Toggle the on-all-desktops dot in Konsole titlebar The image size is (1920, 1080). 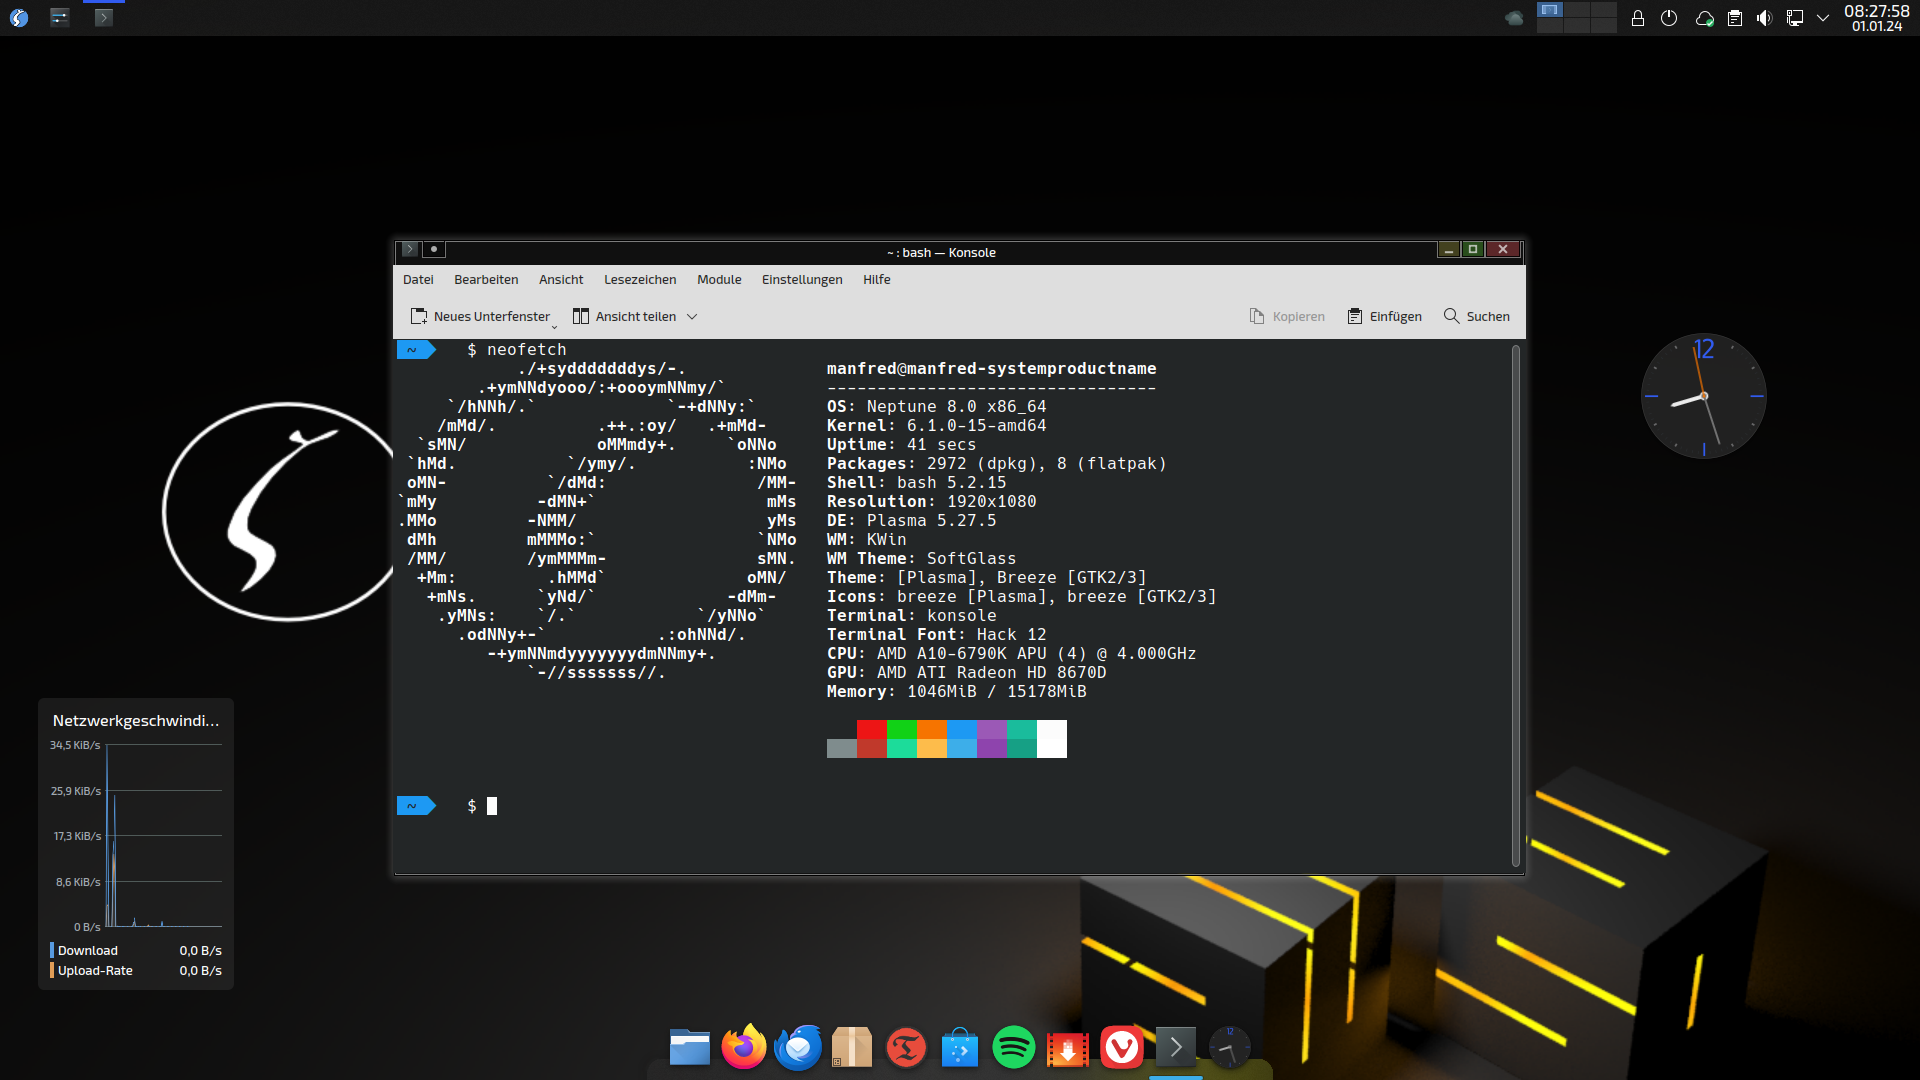434,249
